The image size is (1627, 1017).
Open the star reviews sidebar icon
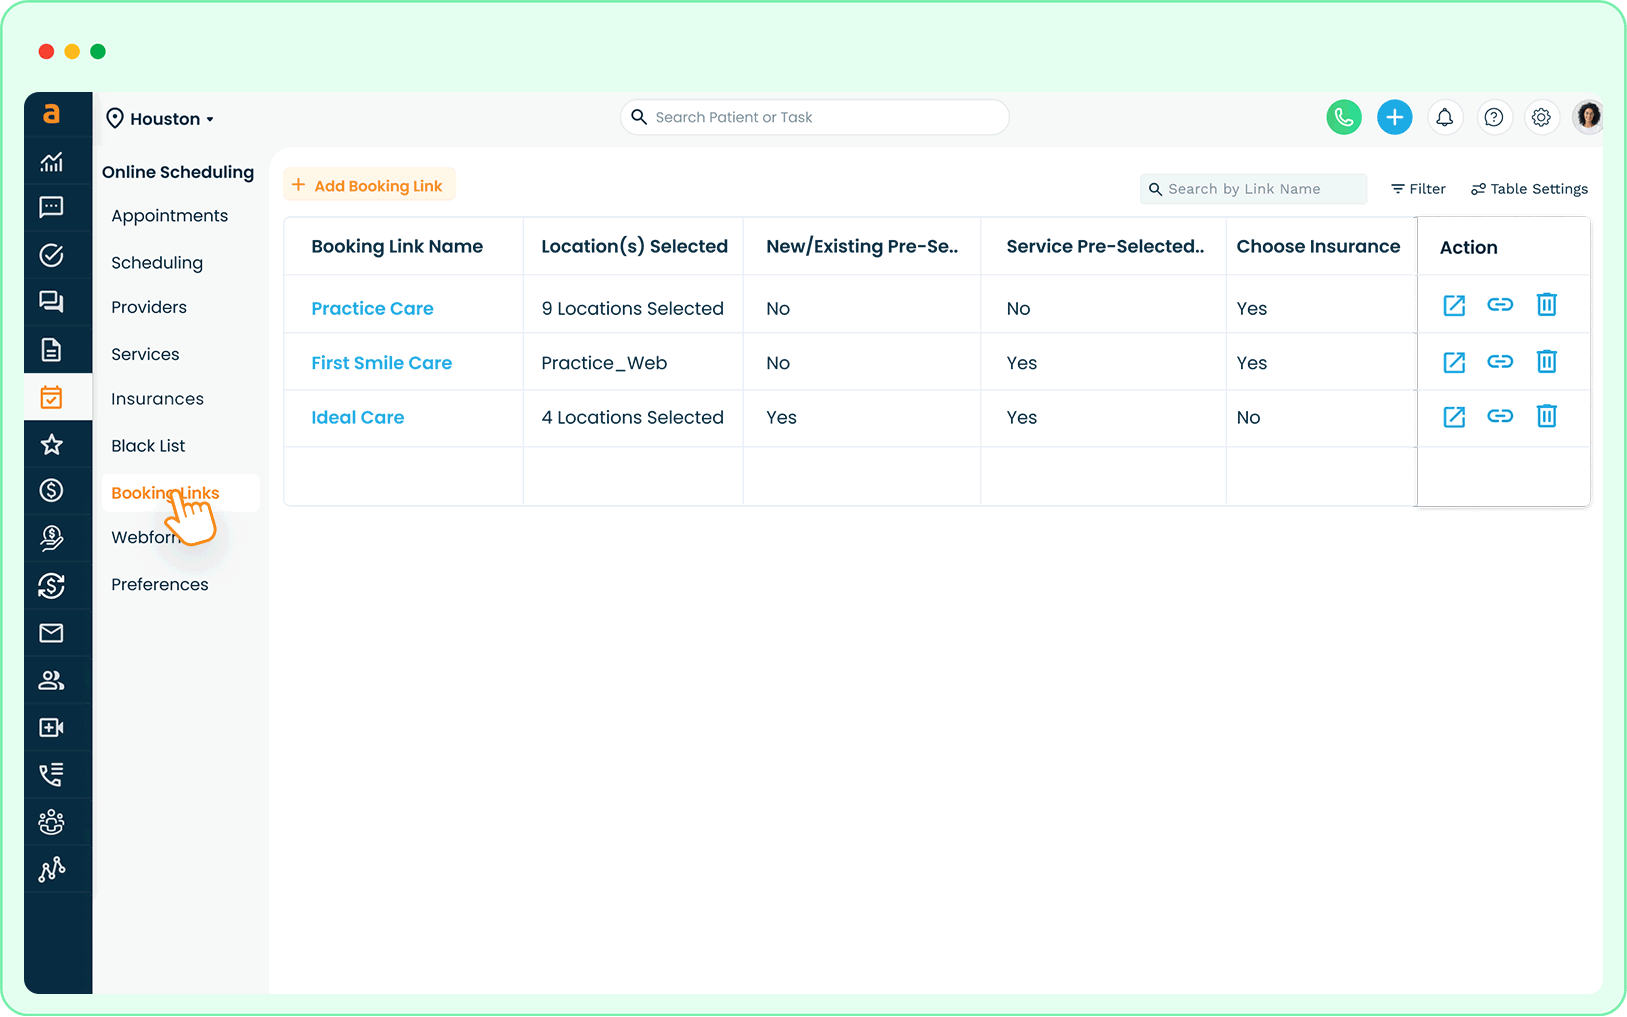click(52, 445)
